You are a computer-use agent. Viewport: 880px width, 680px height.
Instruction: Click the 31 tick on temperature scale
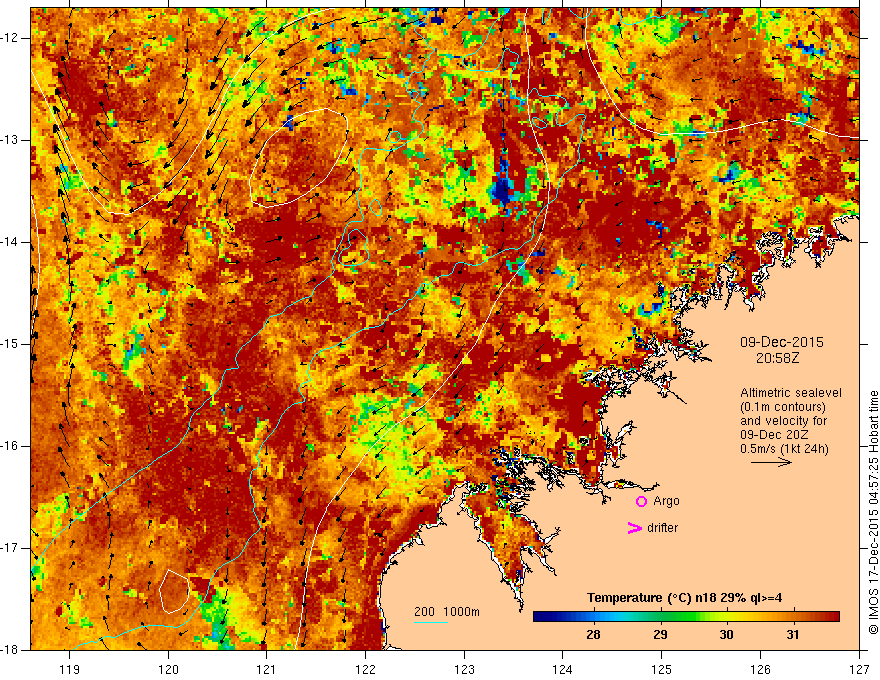tap(792, 635)
